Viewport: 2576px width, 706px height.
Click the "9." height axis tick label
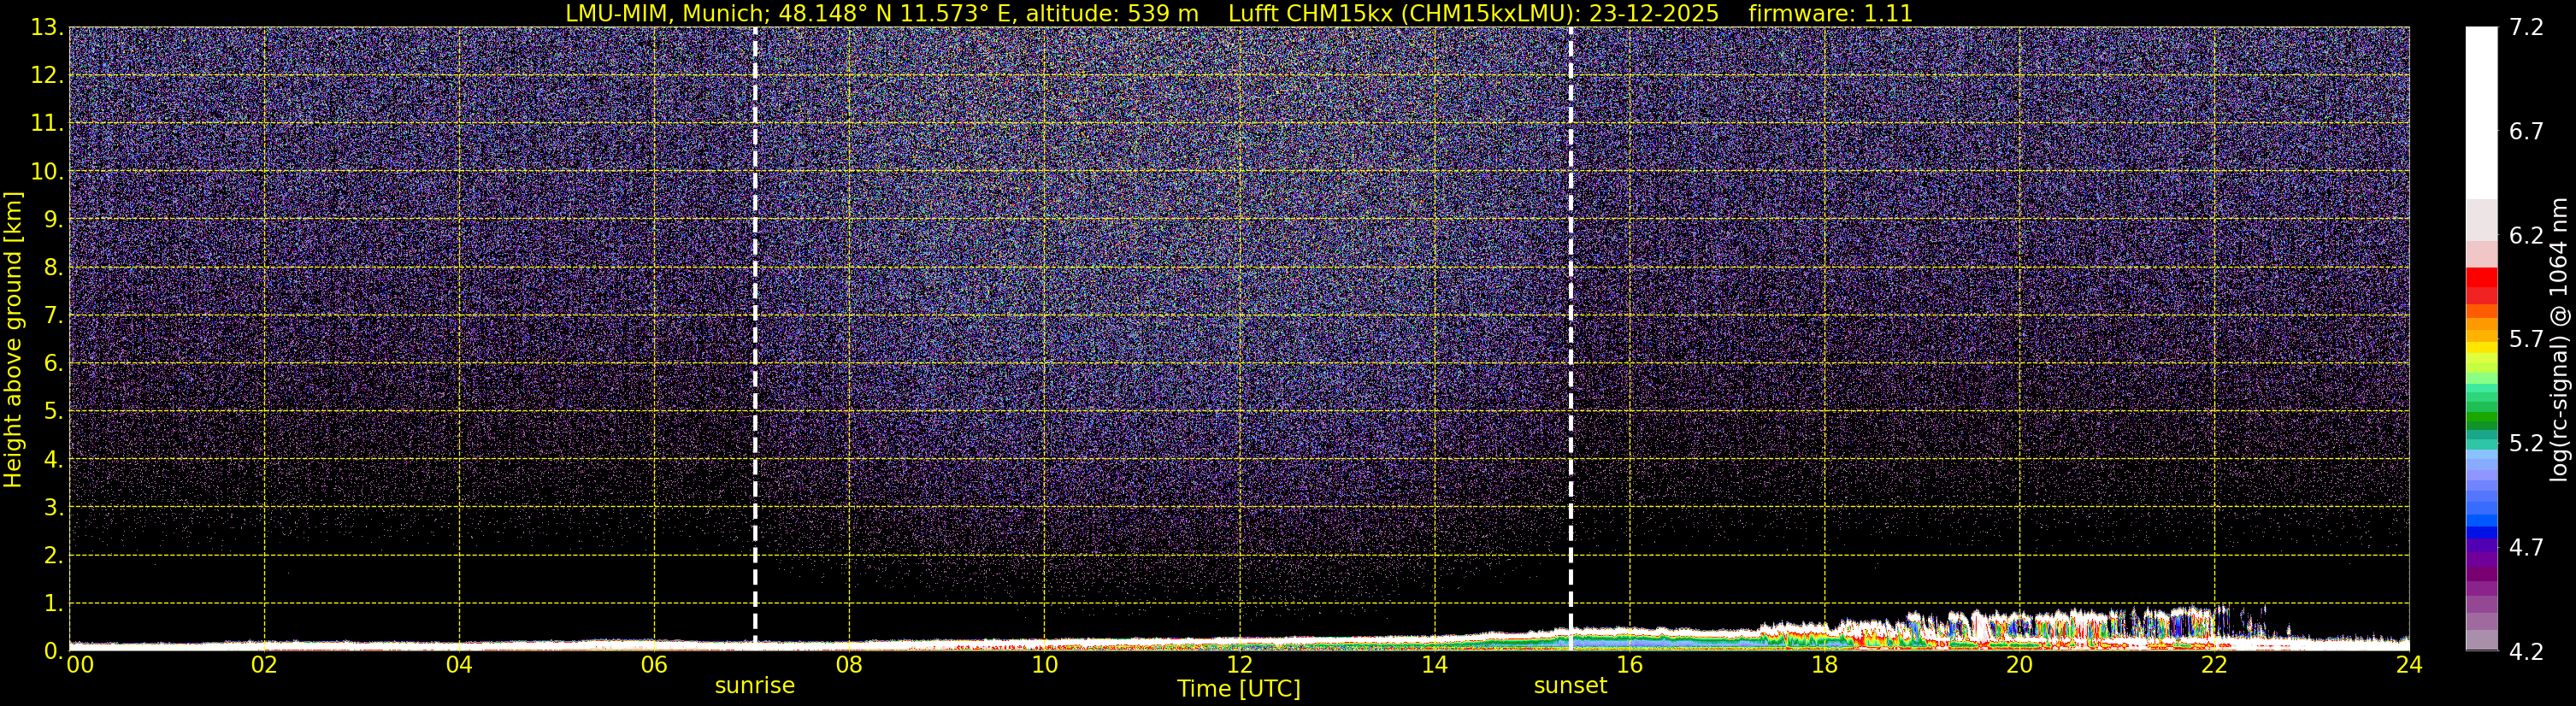click(53, 219)
